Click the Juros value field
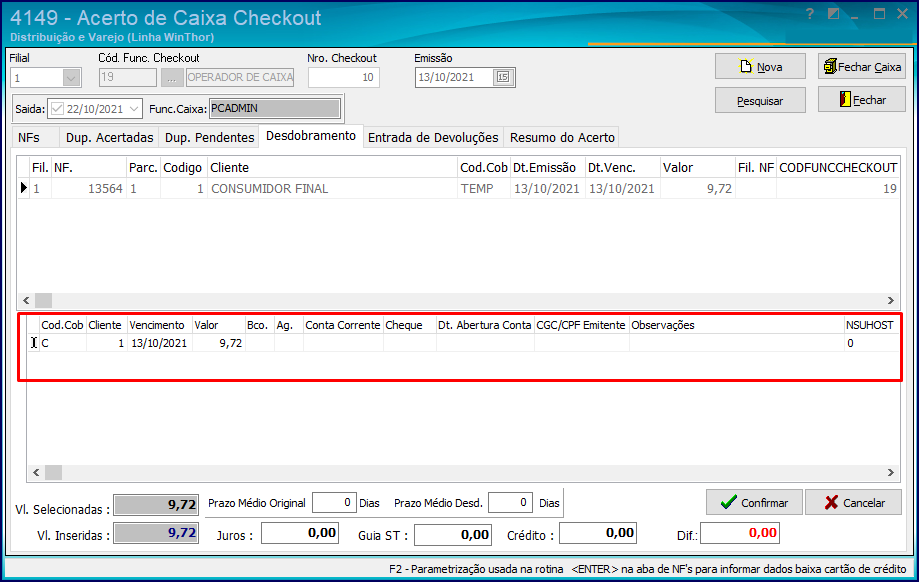The height and width of the screenshot is (582, 919). tap(300, 533)
